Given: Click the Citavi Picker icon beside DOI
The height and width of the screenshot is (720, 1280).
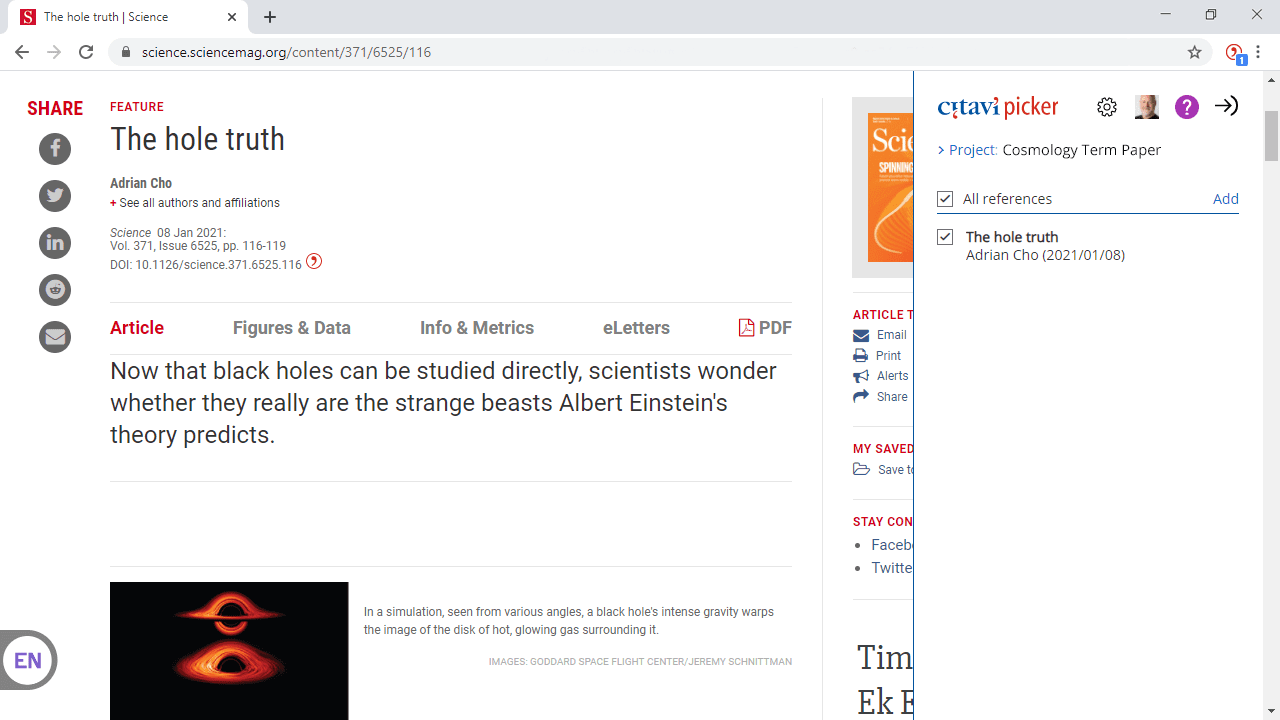Looking at the screenshot, I should click(314, 262).
